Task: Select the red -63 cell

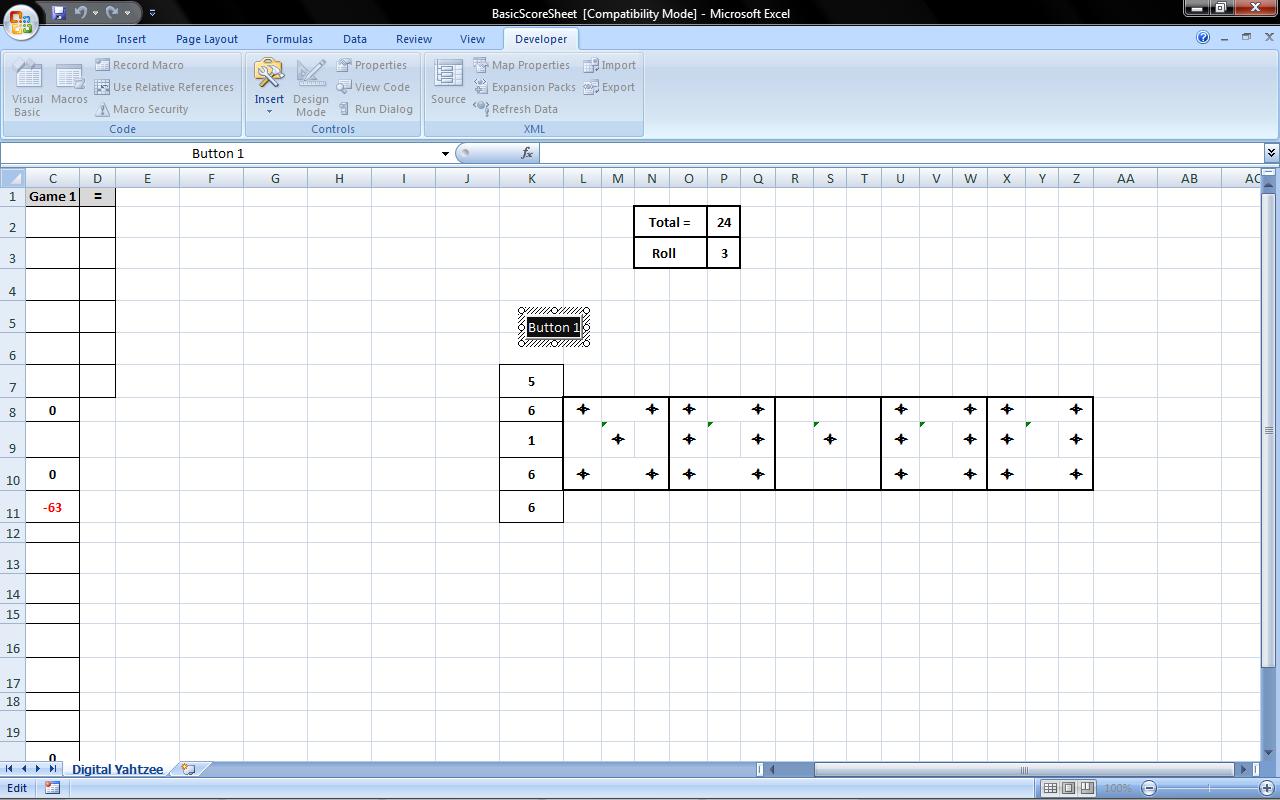Action: coord(53,507)
